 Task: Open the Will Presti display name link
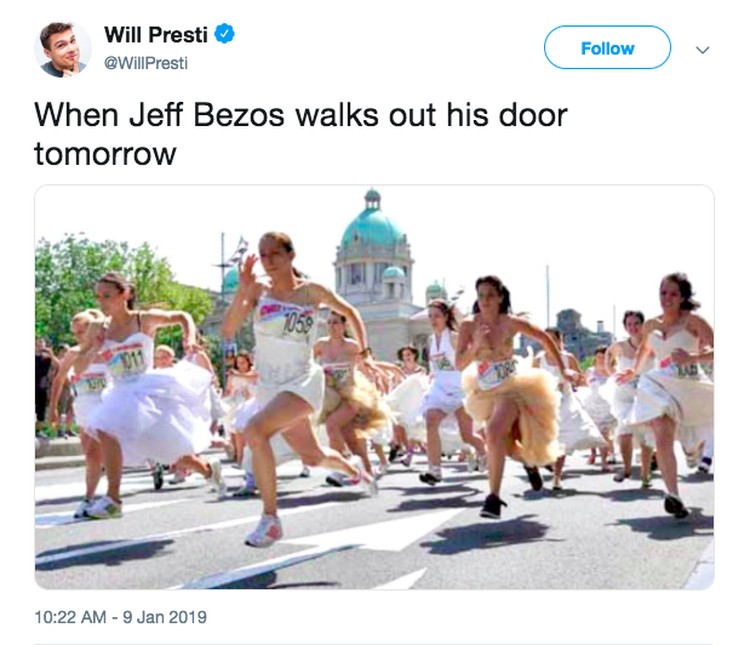coord(156,34)
